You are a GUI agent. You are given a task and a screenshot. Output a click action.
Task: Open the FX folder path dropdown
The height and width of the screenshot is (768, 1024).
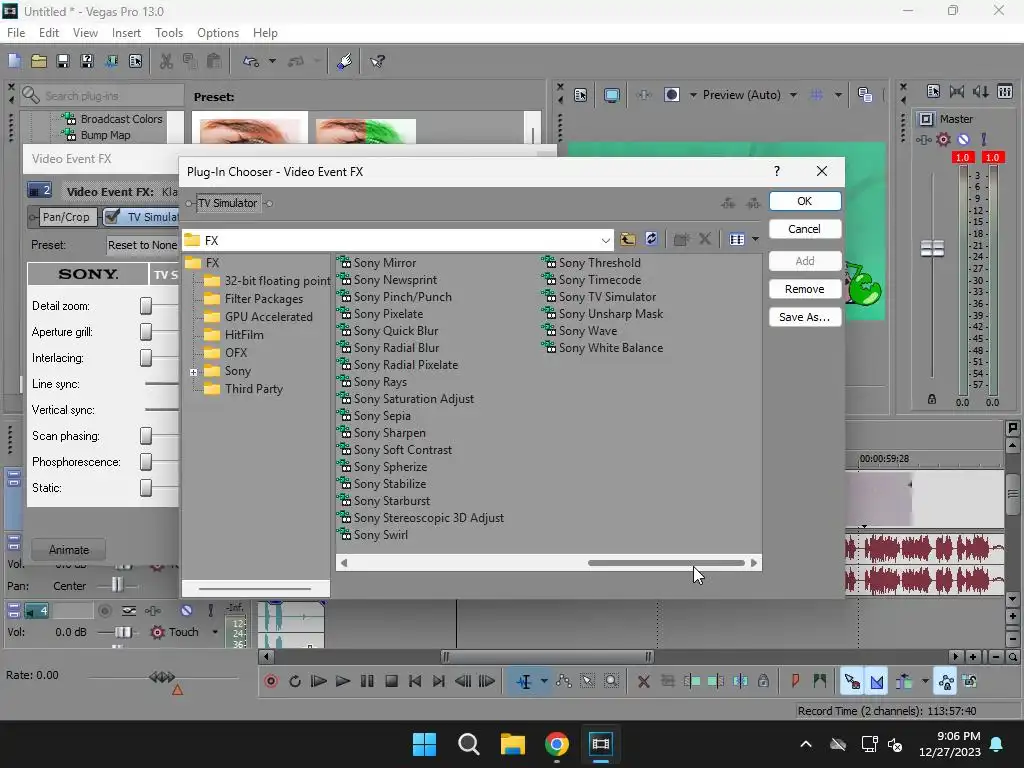tap(605, 240)
